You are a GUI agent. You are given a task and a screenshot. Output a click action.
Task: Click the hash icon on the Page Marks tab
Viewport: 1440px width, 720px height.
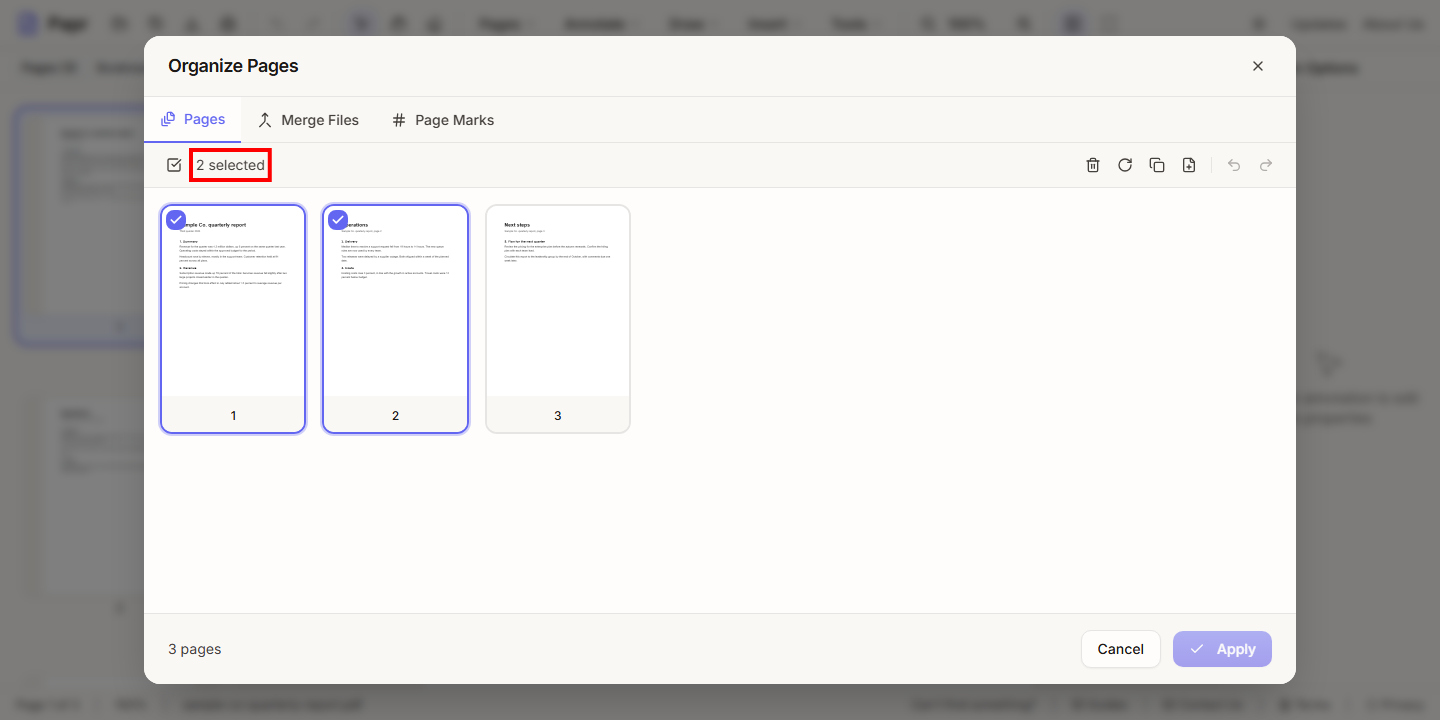(399, 120)
